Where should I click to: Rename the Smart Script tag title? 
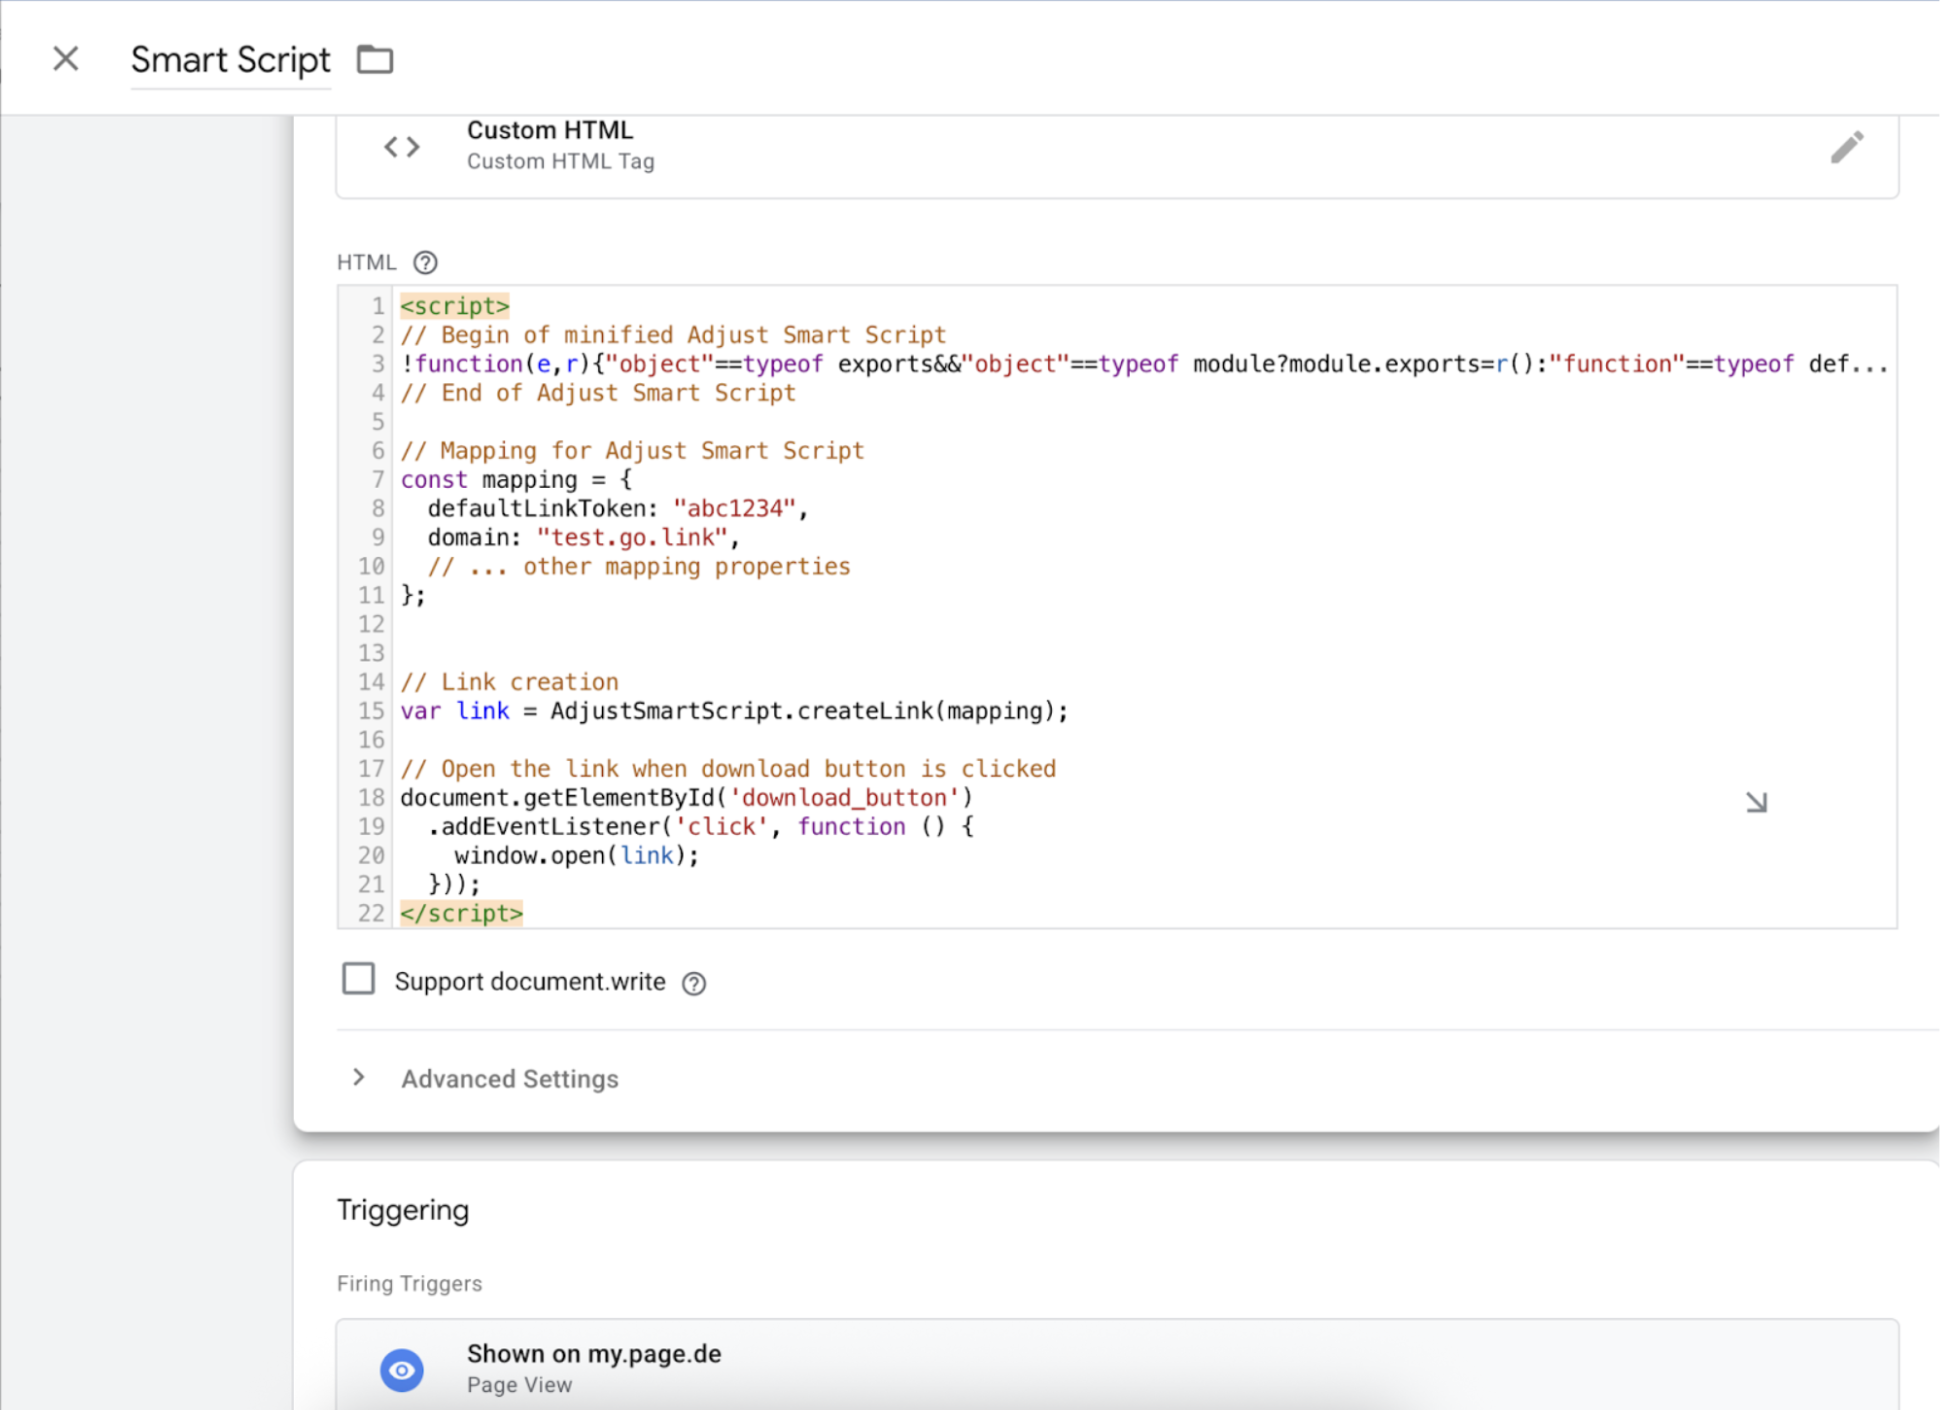coord(230,60)
